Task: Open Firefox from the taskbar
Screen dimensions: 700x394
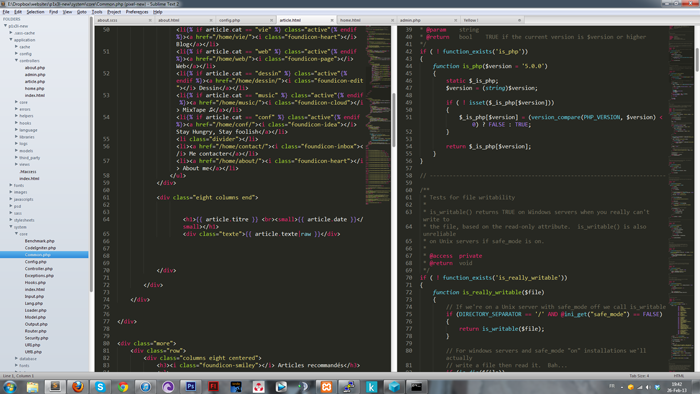Action: click(78, 386)
